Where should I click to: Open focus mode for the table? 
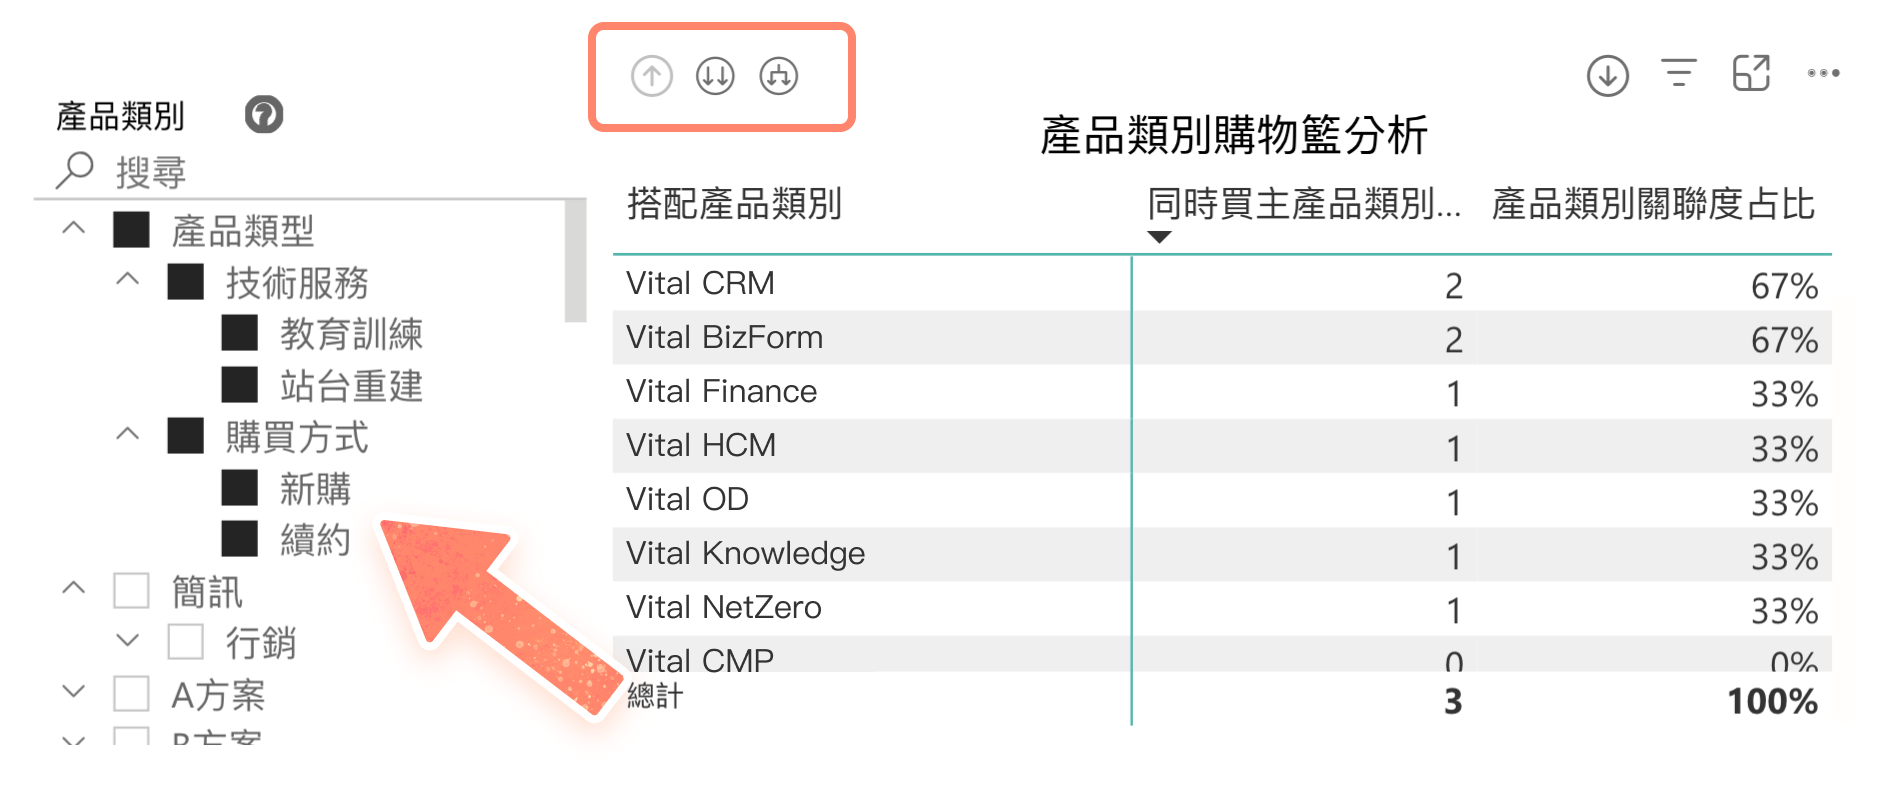point(1751,74)
